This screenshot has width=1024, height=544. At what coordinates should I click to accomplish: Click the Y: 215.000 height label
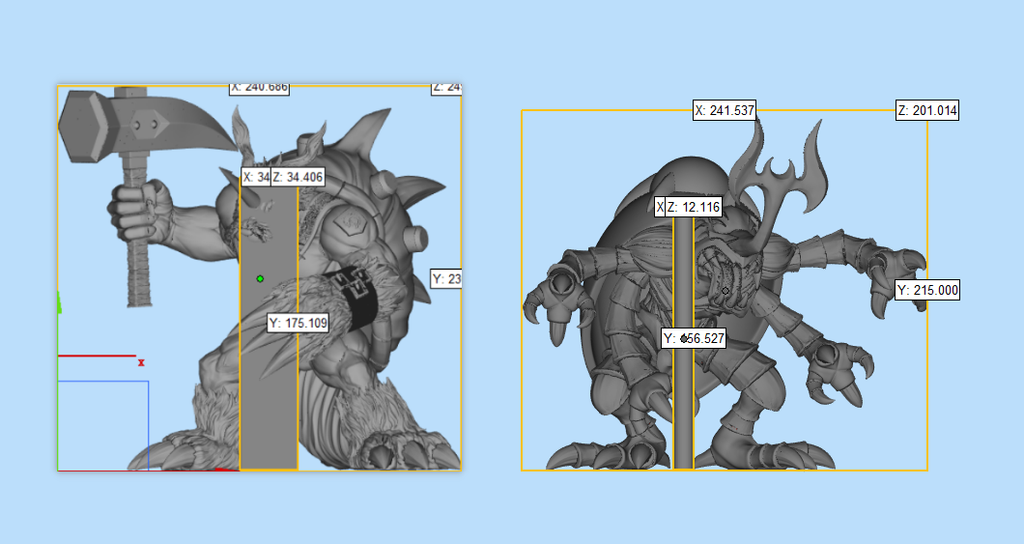point(927,291)
